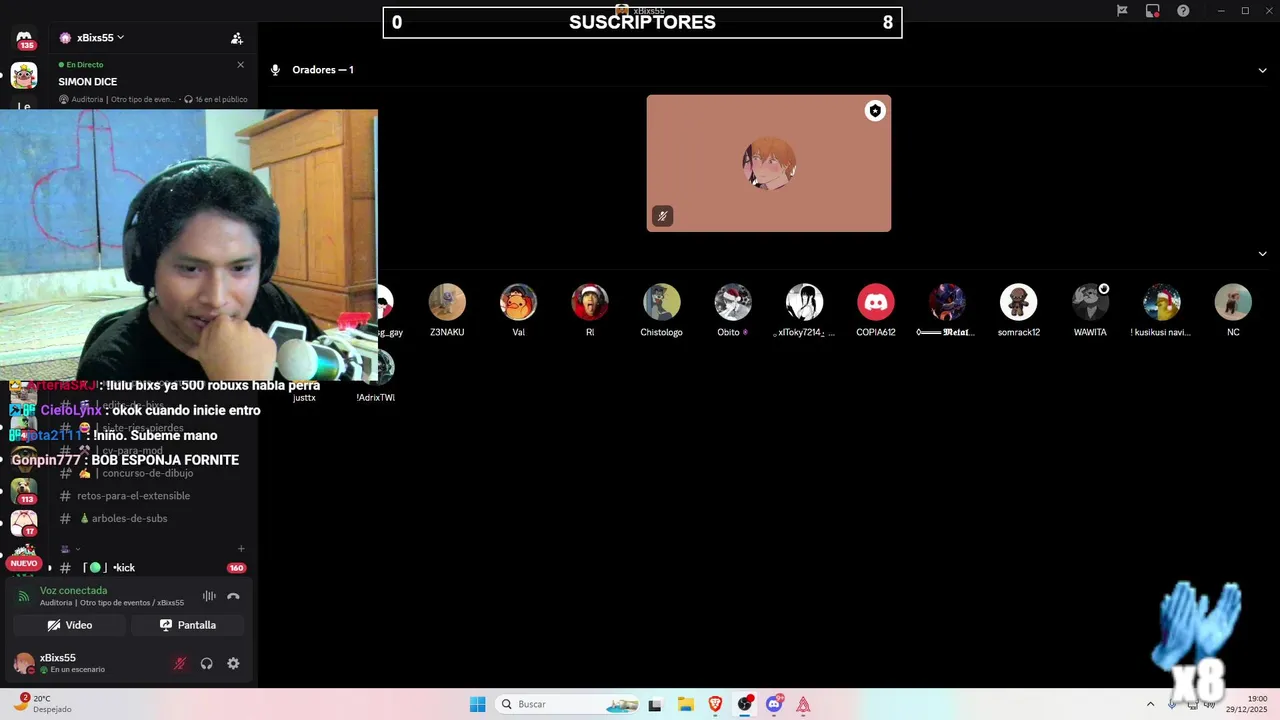Dismiss the SIMON DICE live event banner
The width and height of the screenshot is (1280, 720).
tap(240, 65)
